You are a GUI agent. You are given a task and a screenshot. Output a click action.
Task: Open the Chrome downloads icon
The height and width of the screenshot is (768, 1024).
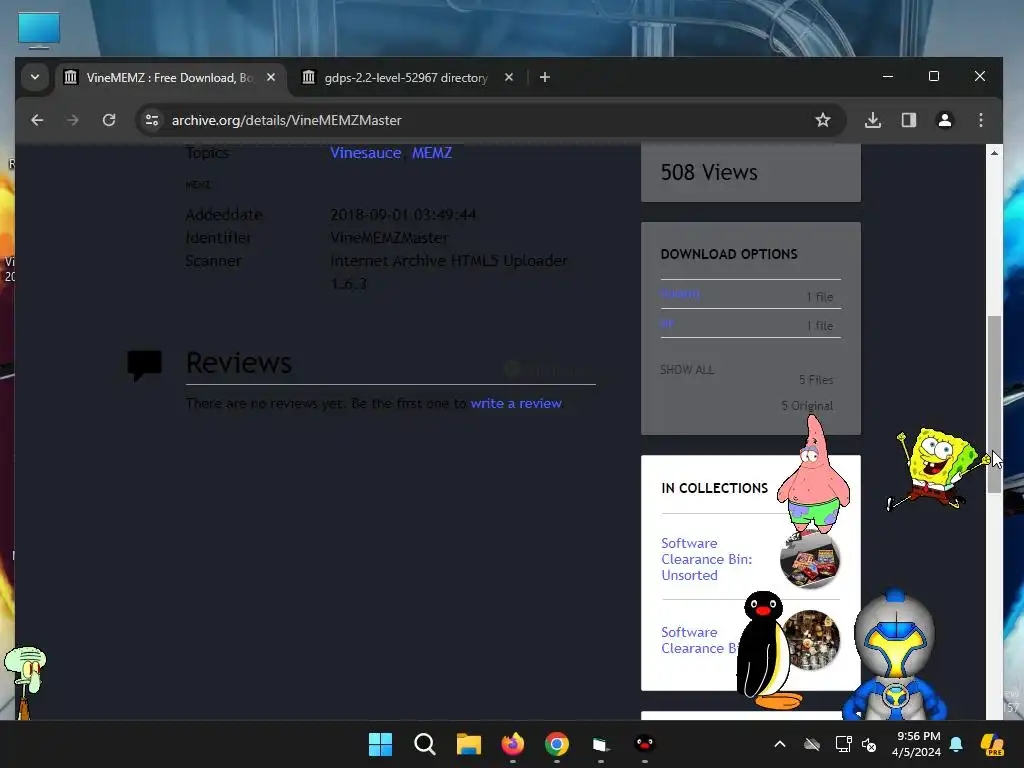tap(872, 120)
